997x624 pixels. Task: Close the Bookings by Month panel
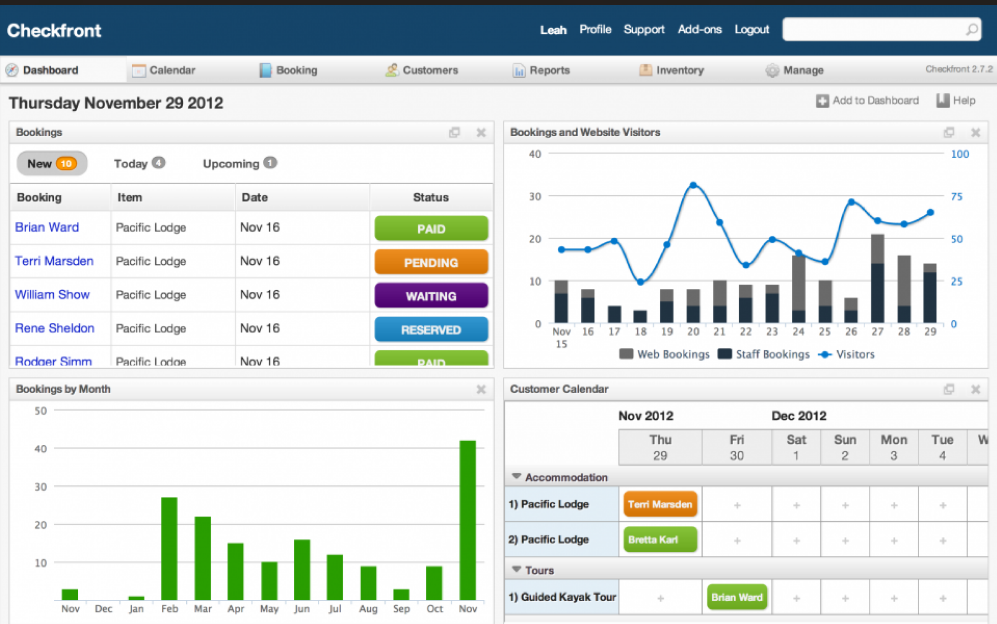pyautogui.click(x=481, y=389)
